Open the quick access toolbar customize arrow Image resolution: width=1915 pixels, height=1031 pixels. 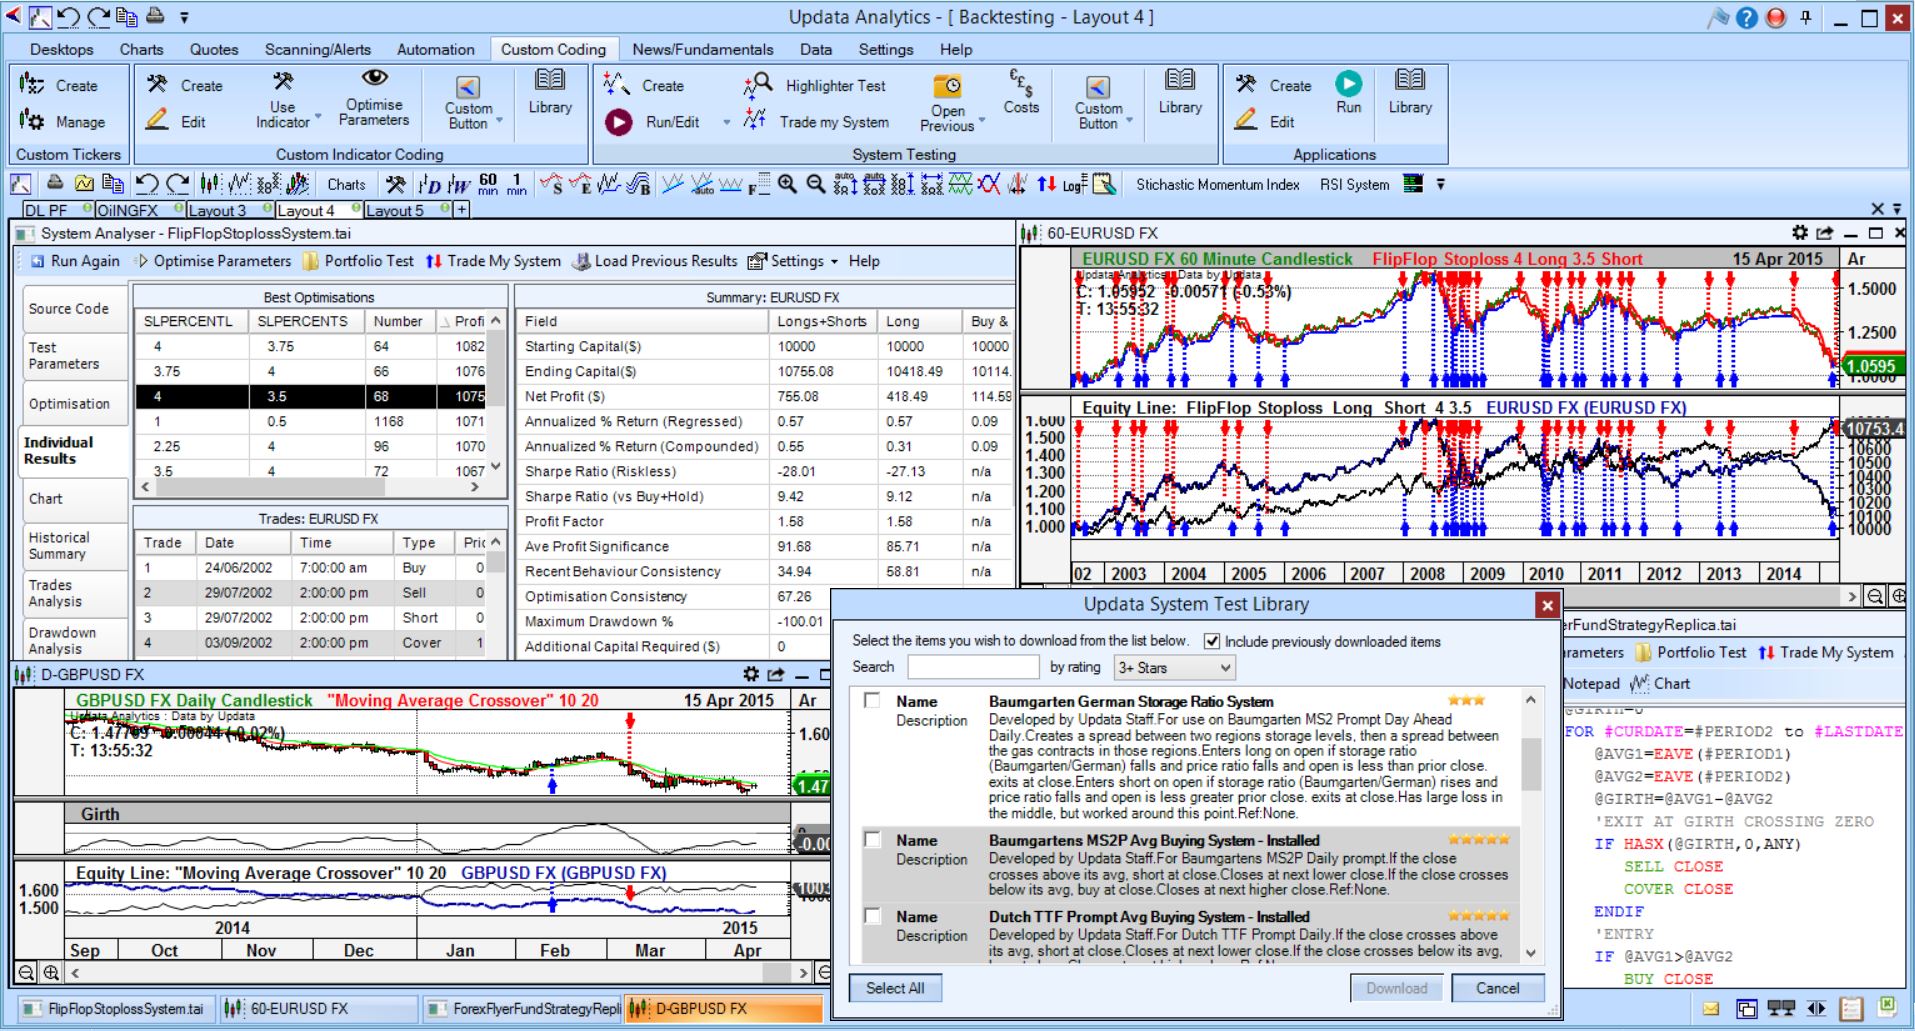pyautogui.click(x=184, y=17)
